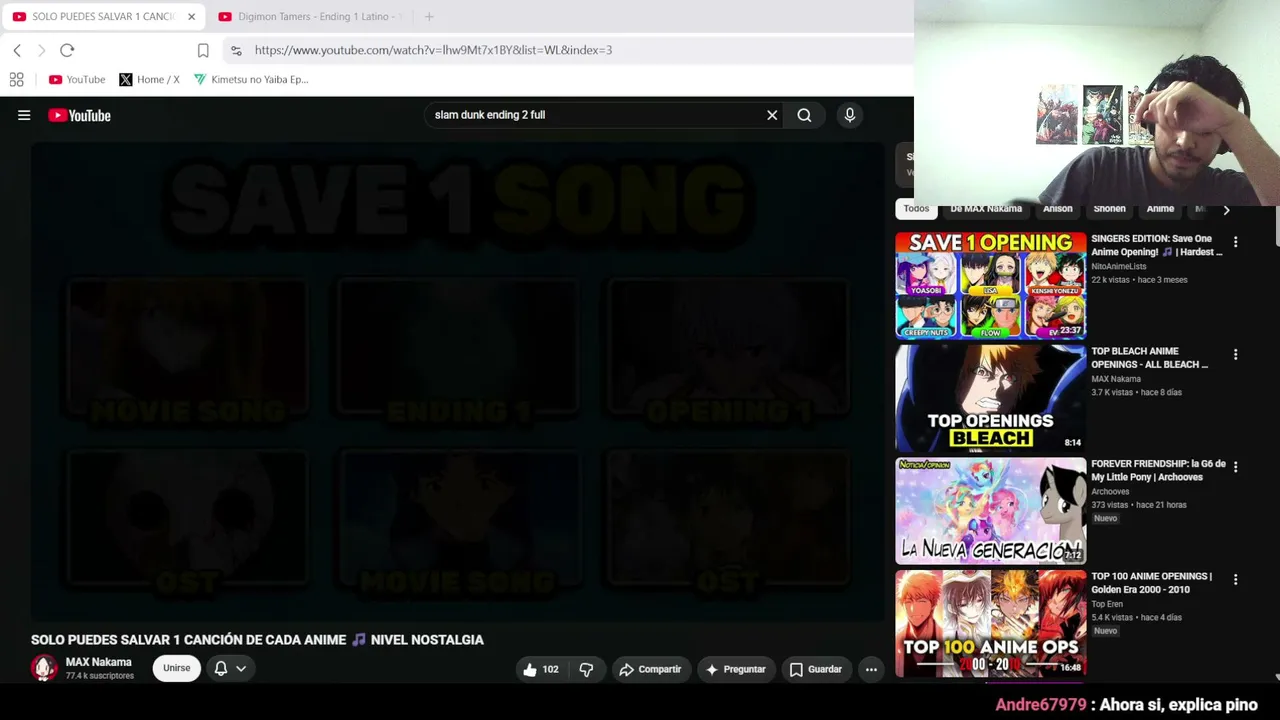
Task: Open the FOREVER FRIENDSHIP video title
Action: click(1158, 470)
